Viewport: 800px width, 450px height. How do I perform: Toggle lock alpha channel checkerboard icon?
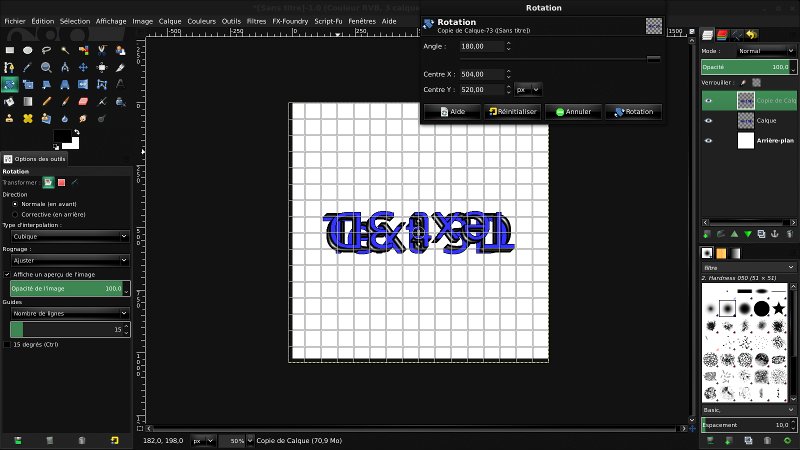pyautogui.click(x=757, y=82)
